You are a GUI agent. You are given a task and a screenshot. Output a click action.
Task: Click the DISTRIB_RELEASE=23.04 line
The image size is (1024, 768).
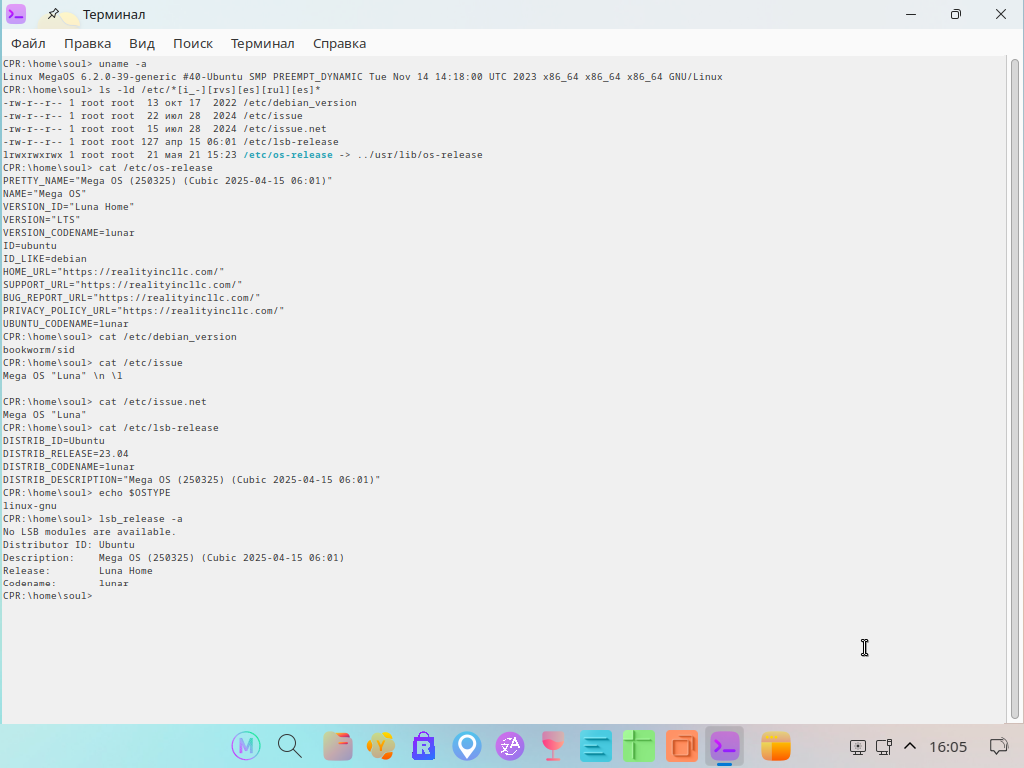65,454
